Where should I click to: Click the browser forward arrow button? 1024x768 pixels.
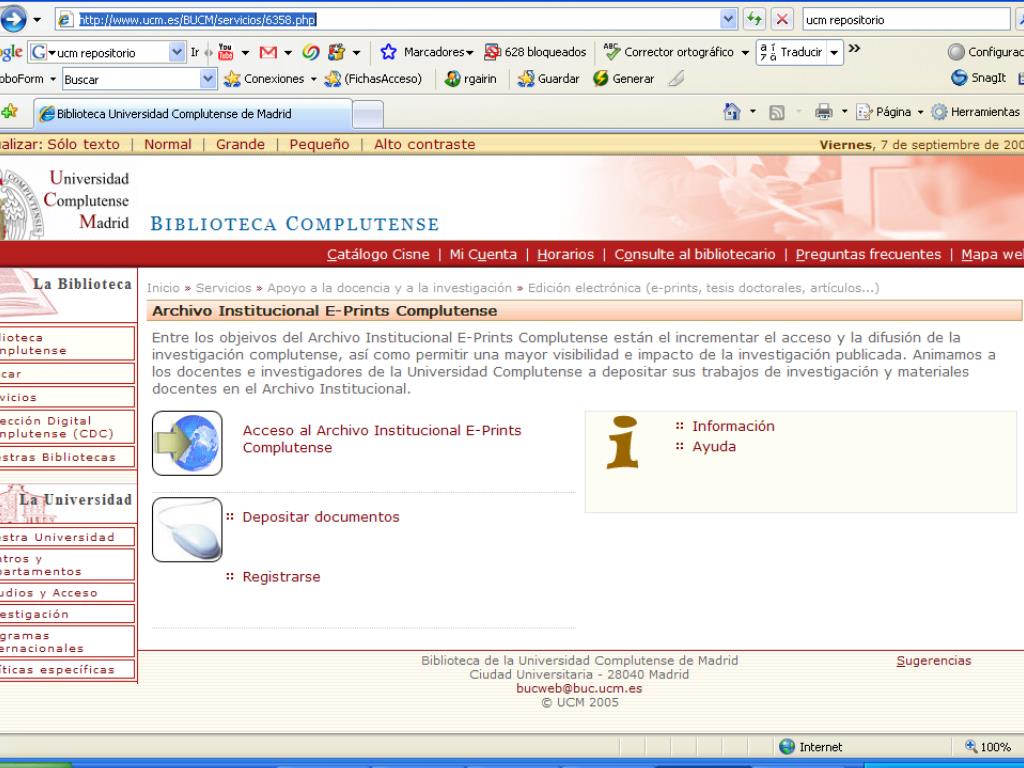(x=13, y=19)
